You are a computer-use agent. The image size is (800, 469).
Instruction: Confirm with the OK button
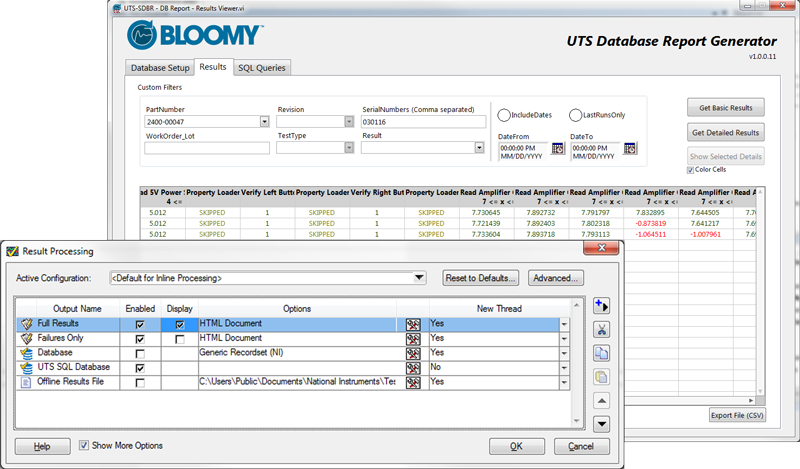point(516,446)
